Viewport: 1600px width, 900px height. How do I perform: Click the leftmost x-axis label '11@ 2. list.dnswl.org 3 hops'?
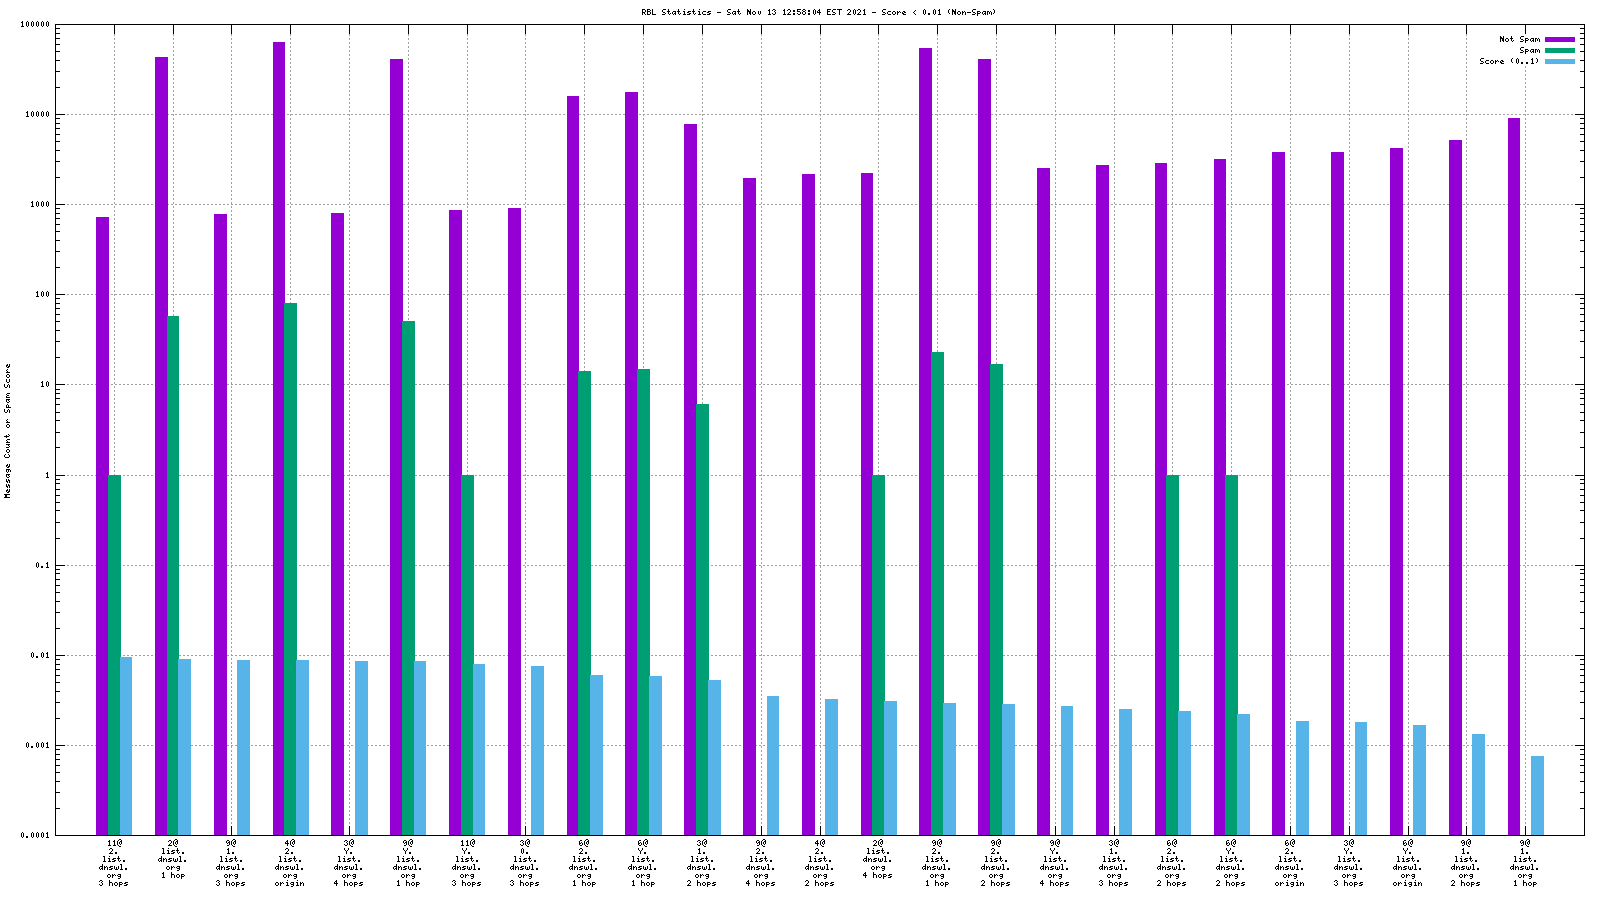pos(113,863)
